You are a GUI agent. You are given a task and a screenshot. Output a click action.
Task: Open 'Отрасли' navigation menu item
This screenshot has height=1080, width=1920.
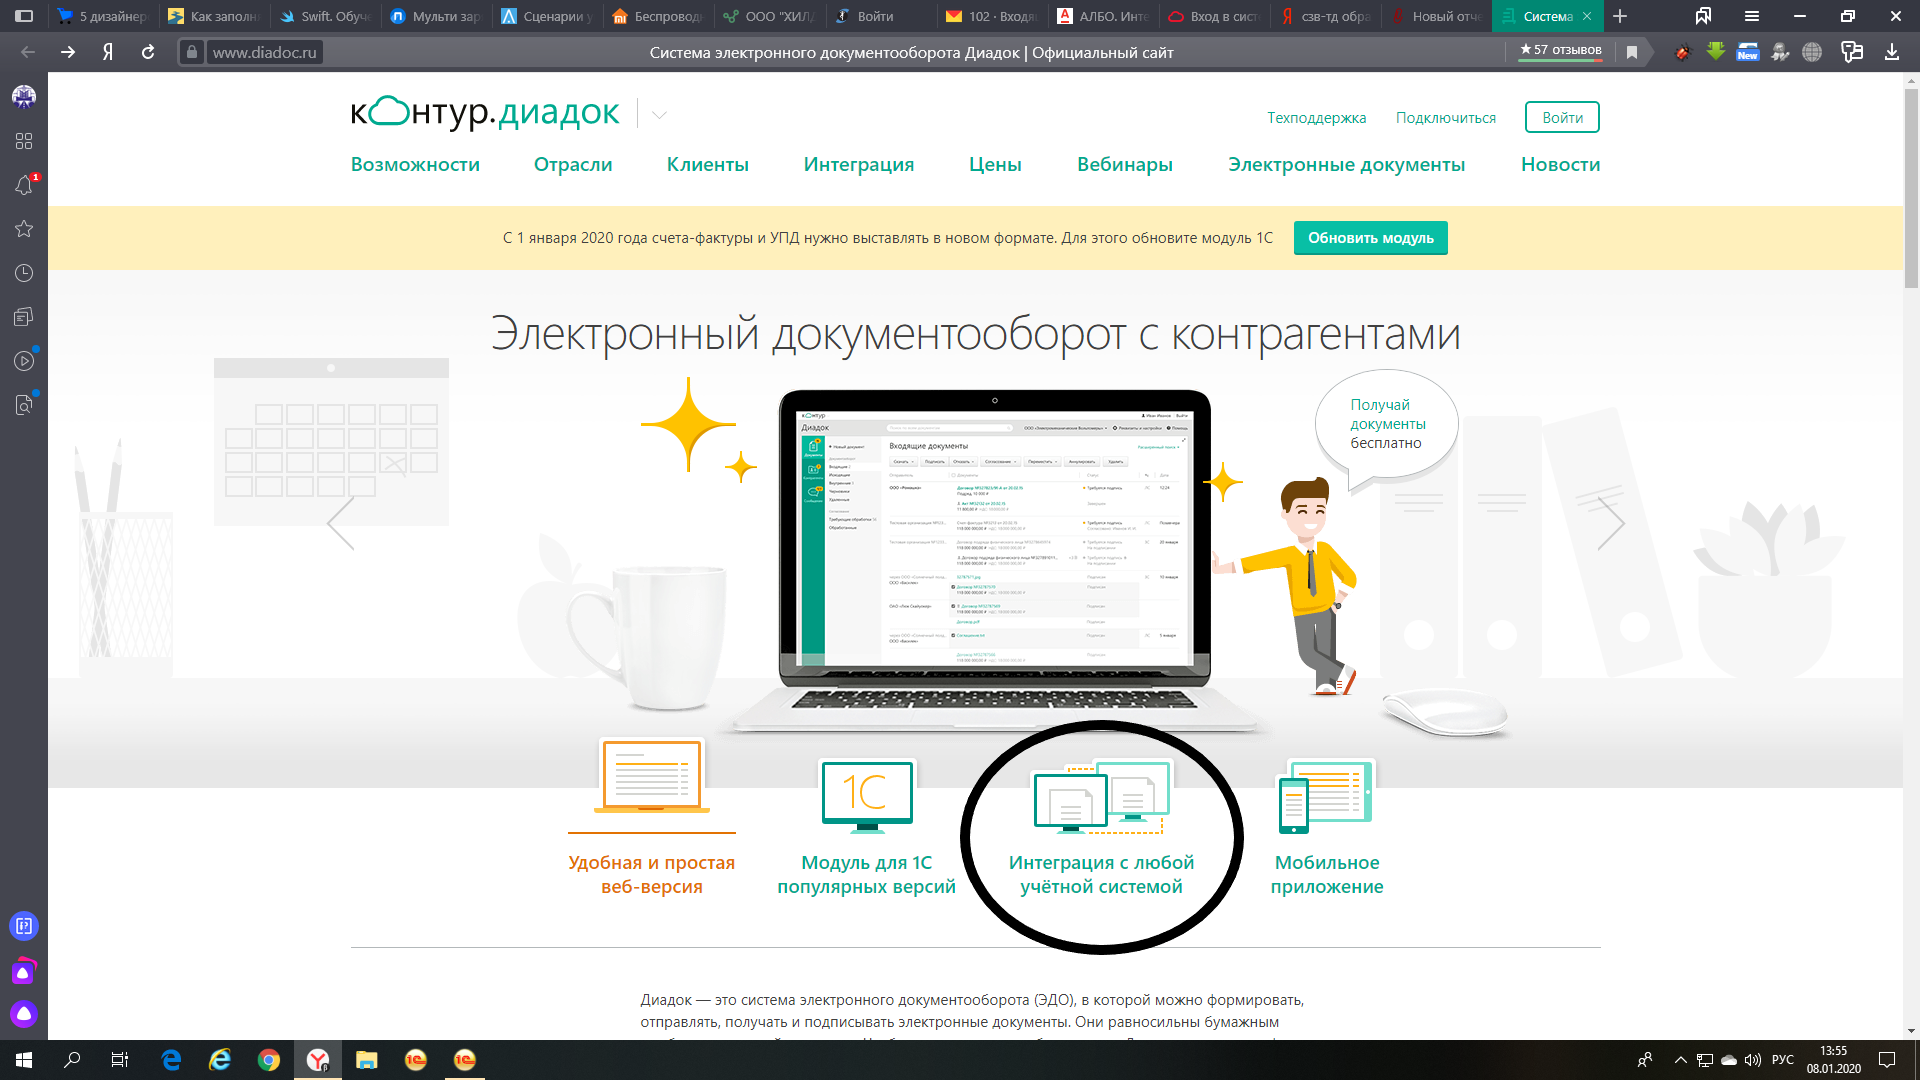[x=573, y=164]
